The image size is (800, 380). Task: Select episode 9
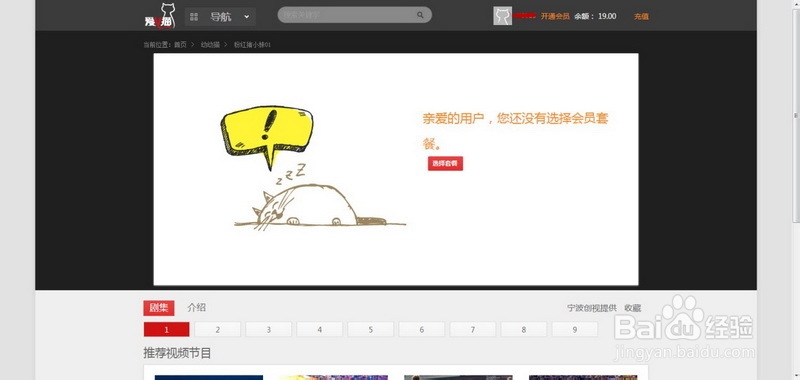point(574,330)
